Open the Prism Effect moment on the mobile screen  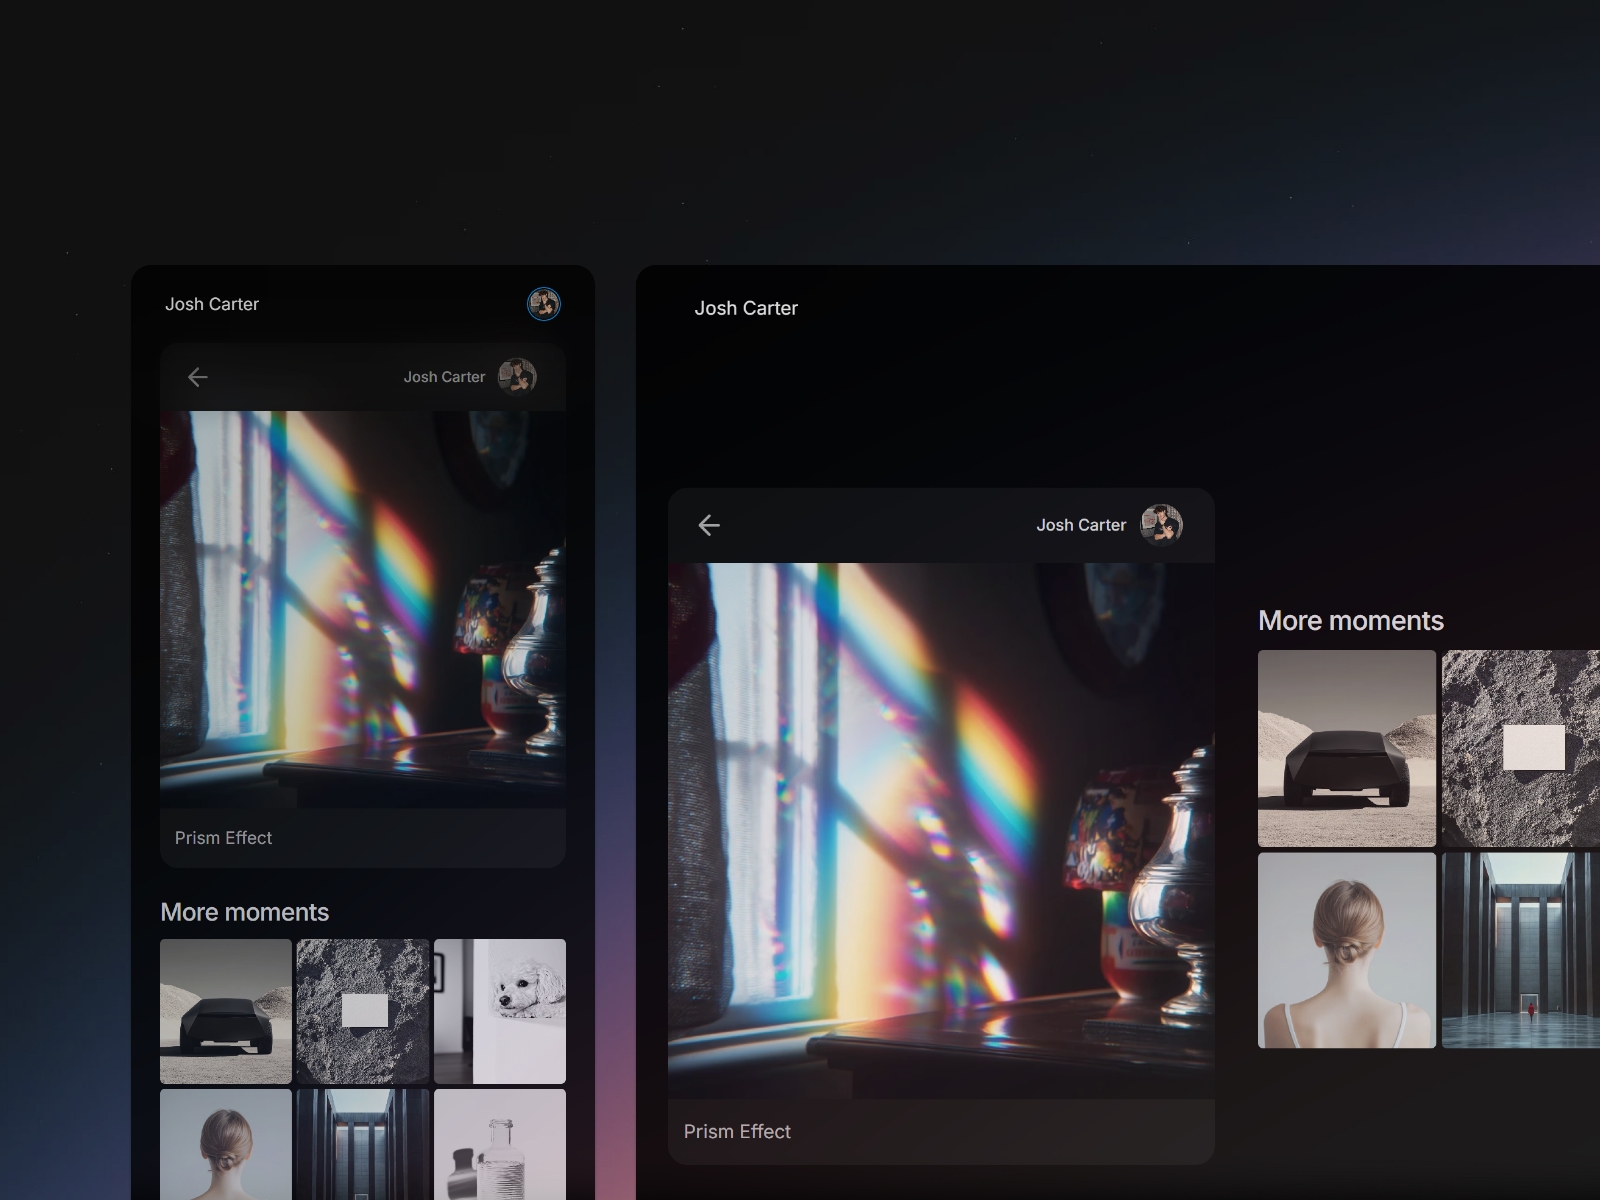(x=362, y=600)
